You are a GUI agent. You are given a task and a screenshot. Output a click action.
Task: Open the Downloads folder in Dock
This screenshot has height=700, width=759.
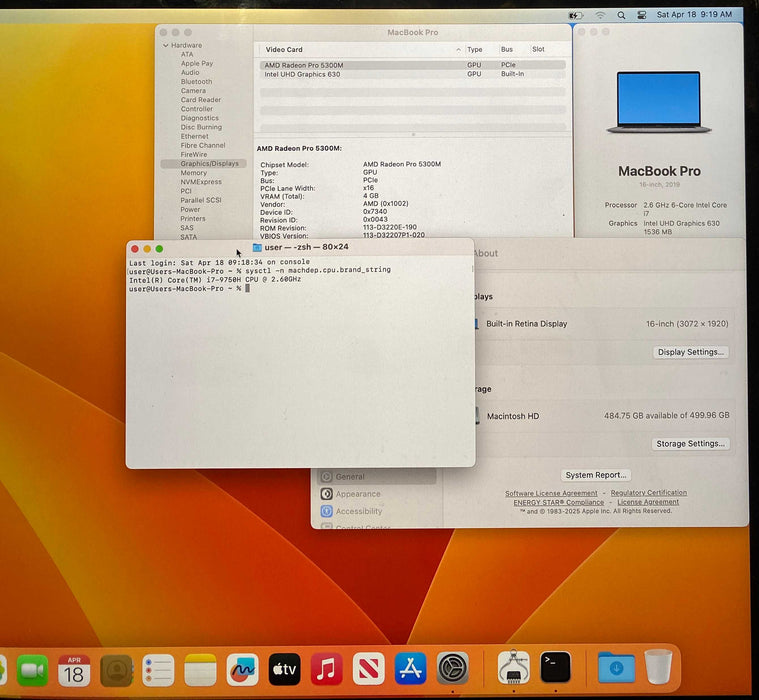point(616,667)
